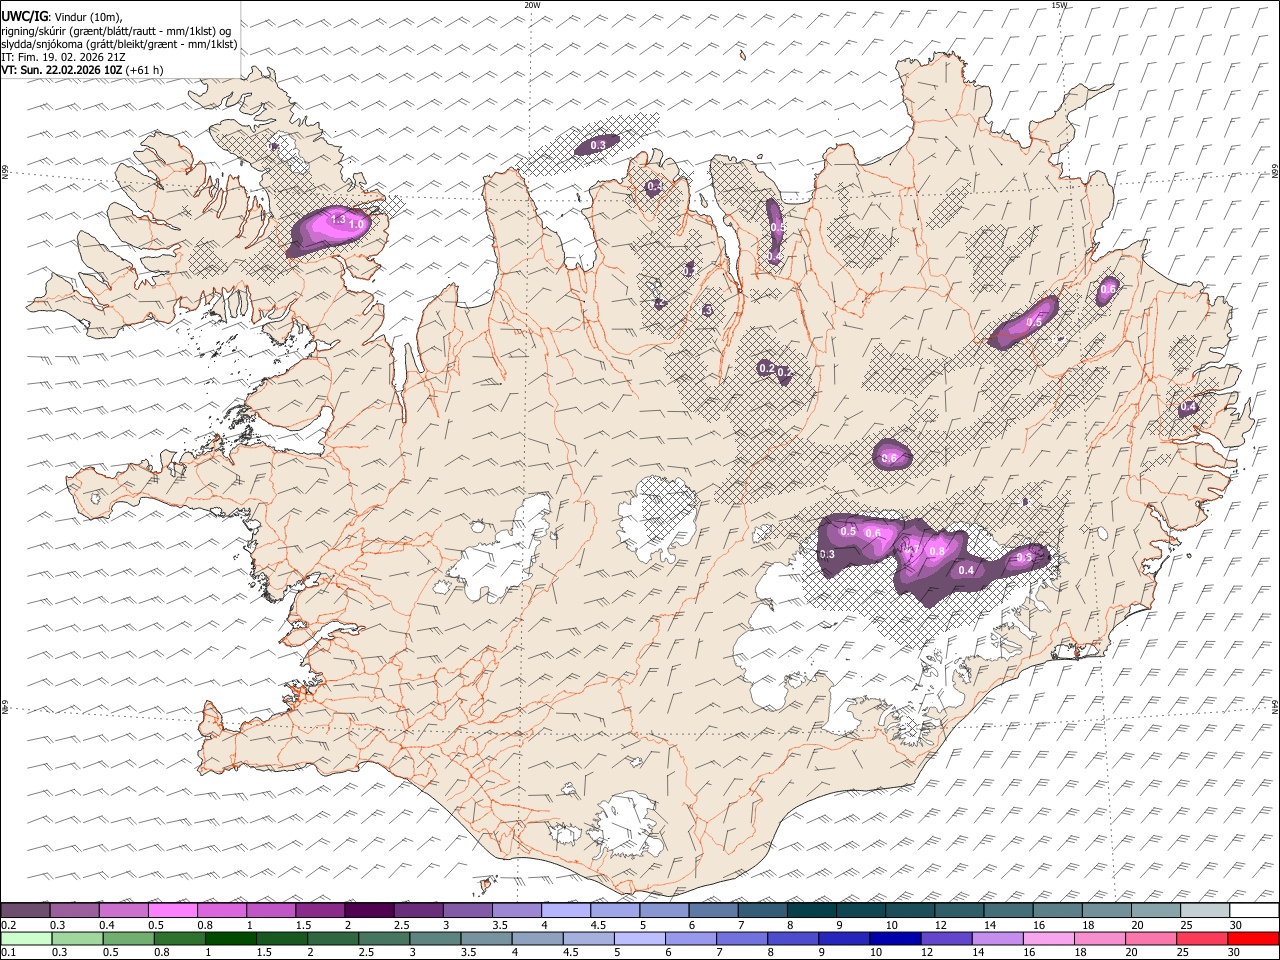Click the bright pink 0.5 swatch, upper legend row
1280x960 pixels.
point(172,911)
